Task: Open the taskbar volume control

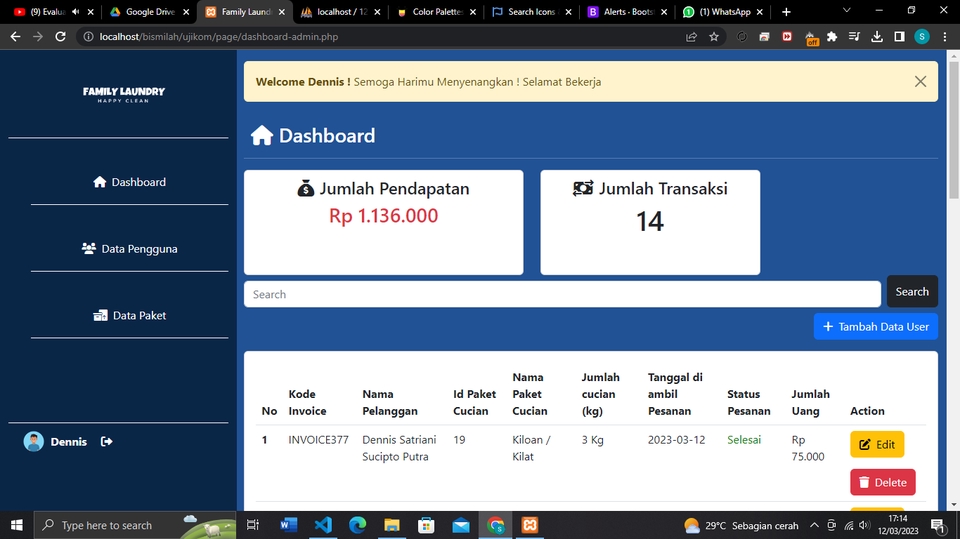Action: (864, 525)
